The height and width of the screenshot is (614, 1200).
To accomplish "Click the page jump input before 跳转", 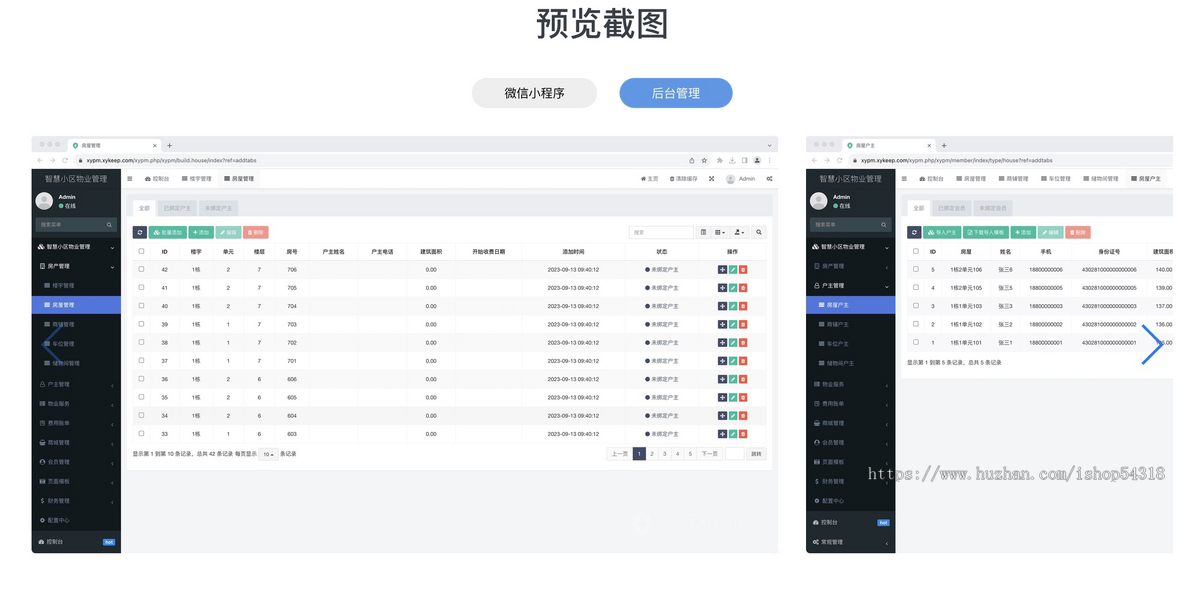I will (x=735, y=454).
